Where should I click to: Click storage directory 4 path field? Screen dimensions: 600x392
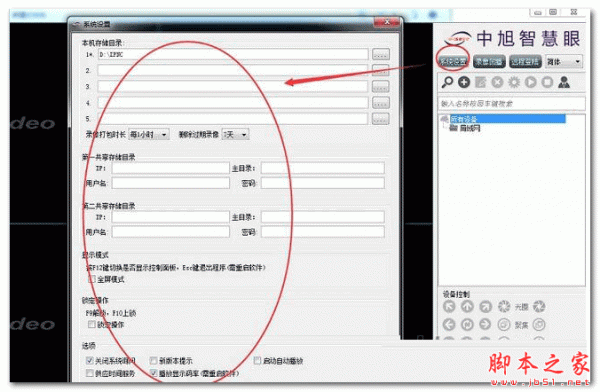point(233,103)
